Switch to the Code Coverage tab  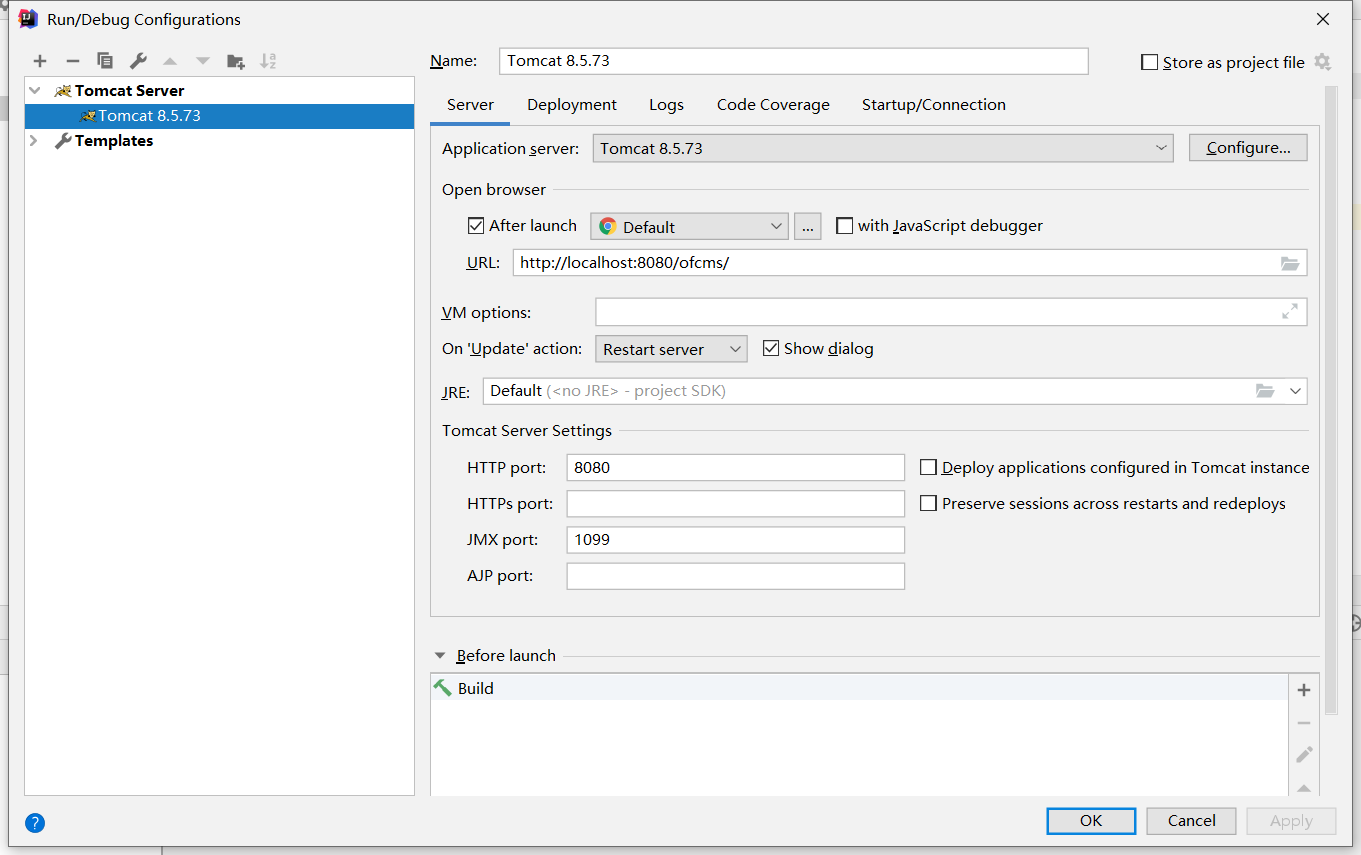(x=773, y=105)
